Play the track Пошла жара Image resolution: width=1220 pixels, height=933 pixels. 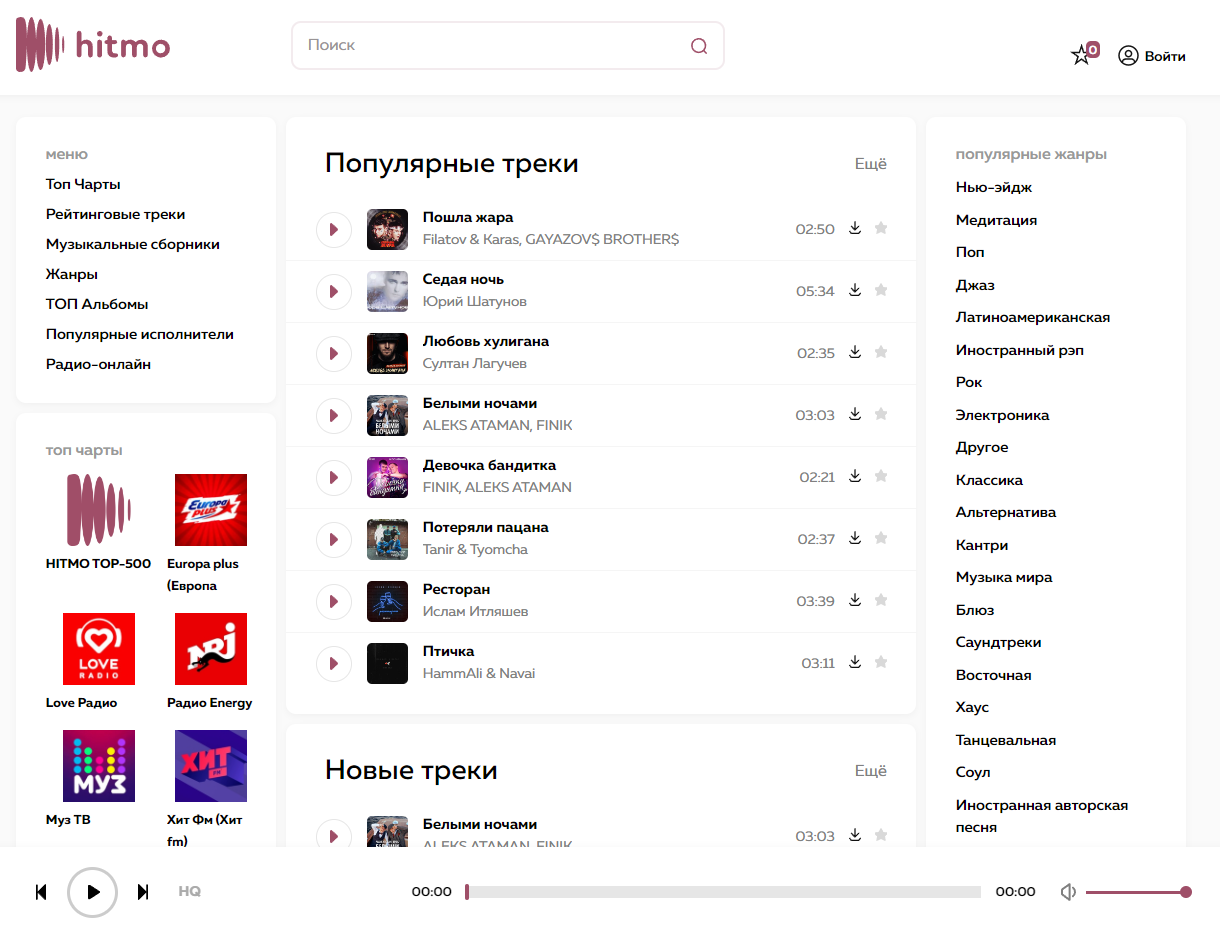pyautogui.click(x=334, y=230)
